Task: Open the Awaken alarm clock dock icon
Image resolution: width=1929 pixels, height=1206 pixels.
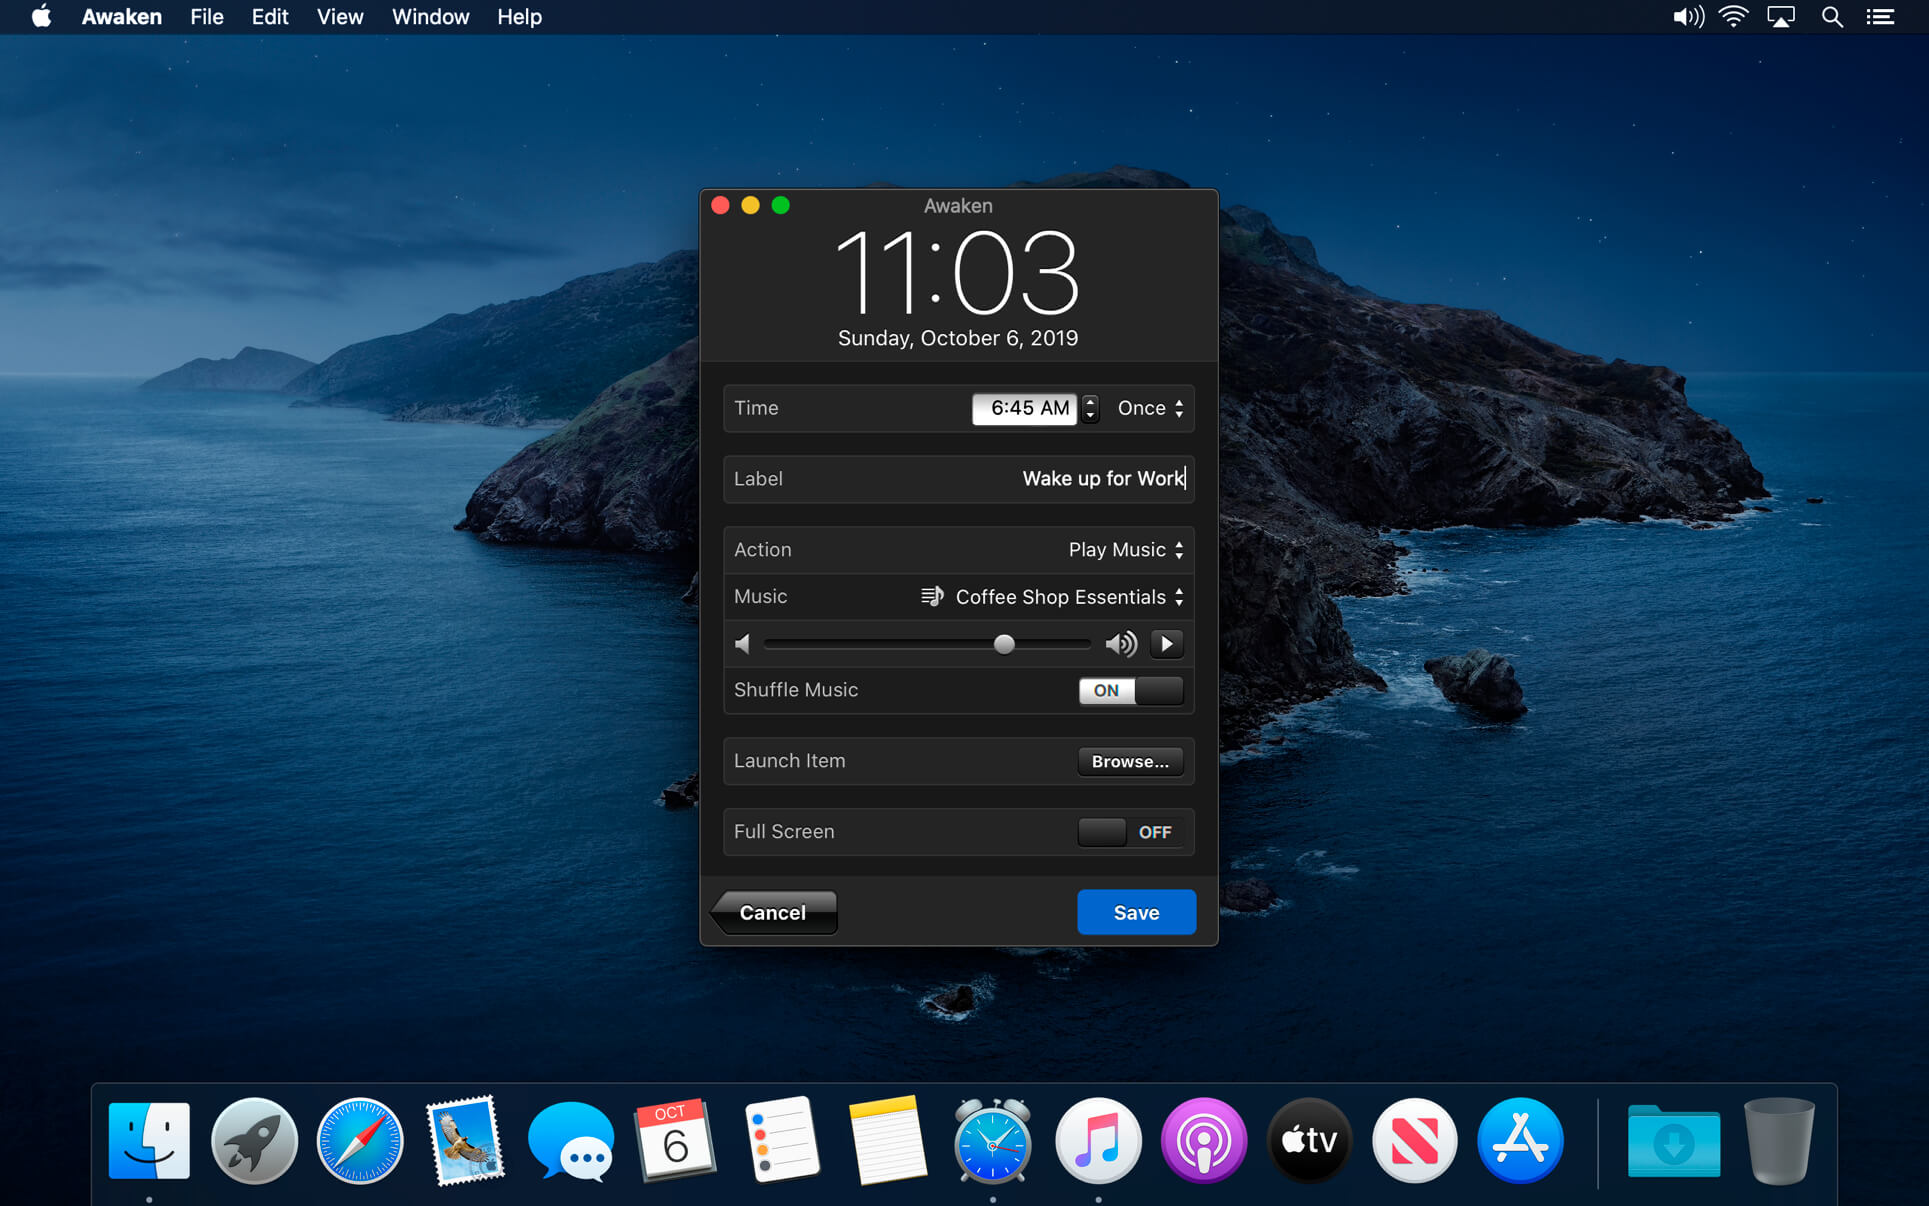Action: (992, 1141)
